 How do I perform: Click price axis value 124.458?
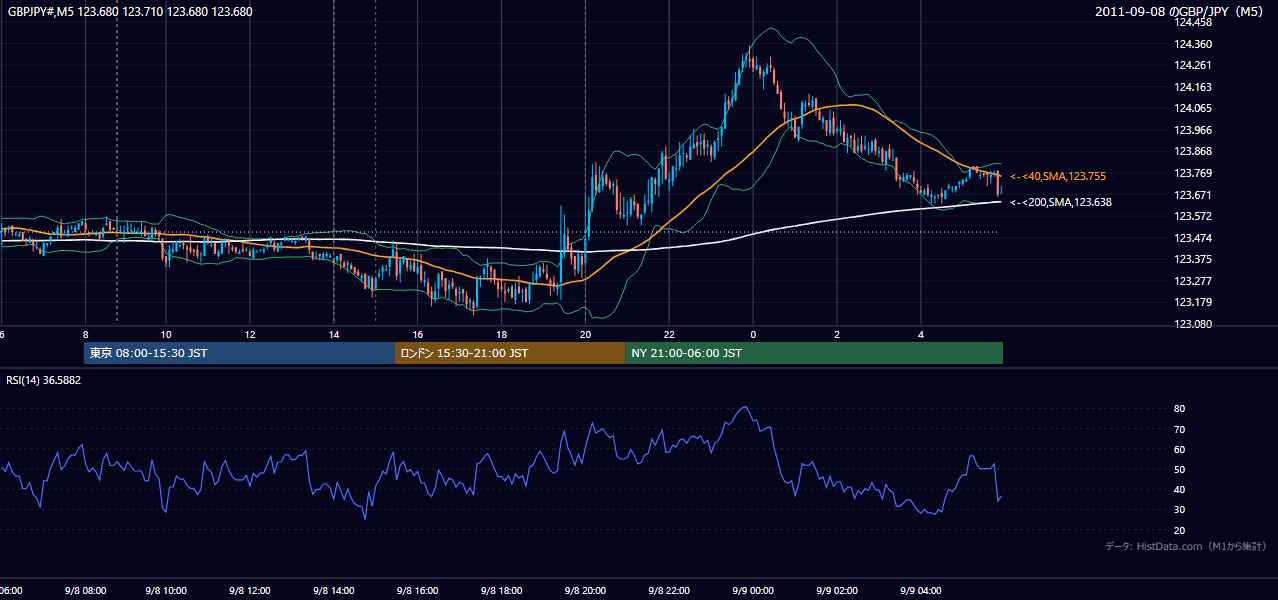point(1194,22)
